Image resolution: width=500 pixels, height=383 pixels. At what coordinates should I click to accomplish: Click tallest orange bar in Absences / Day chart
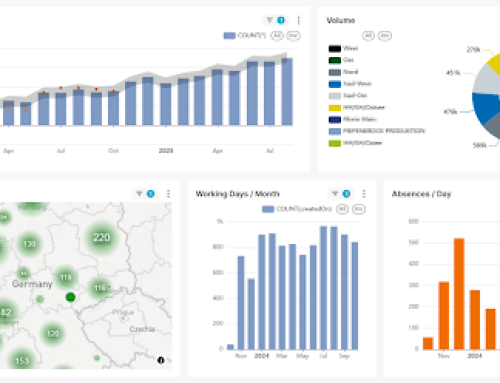click(x=459, y=294)
